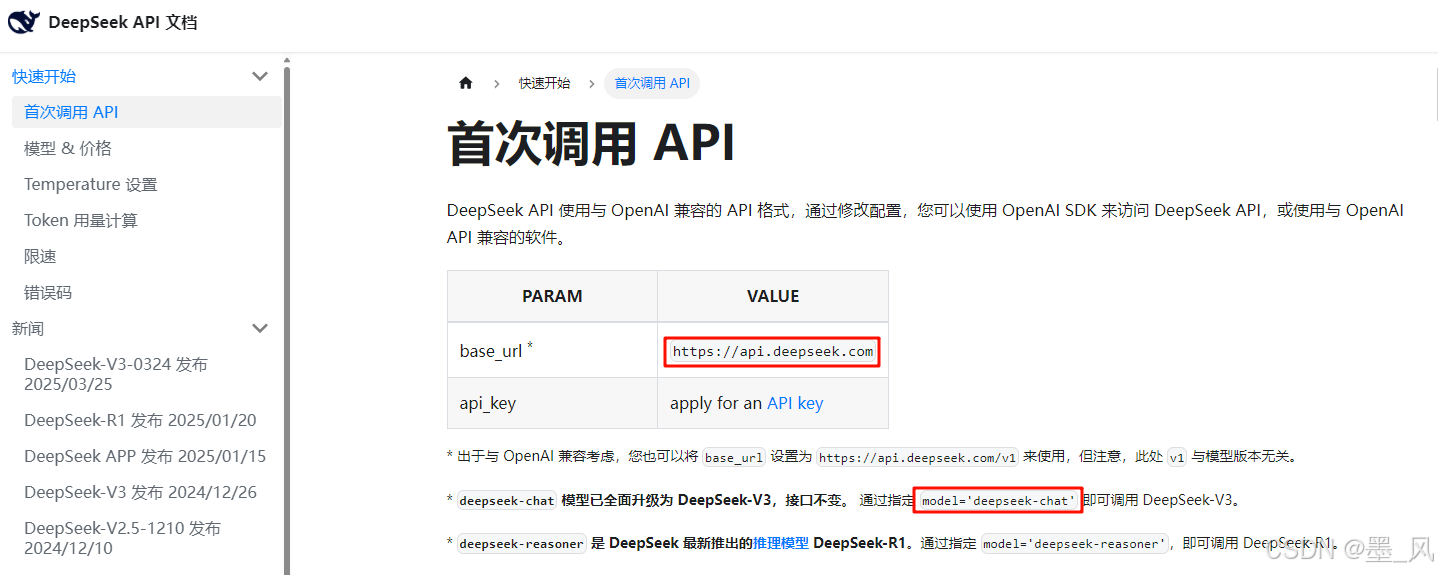Viewport: 1438px width, 575px height.
Task: Click the sidebar vertical scrollbar
Action: [x=287, y=318]
